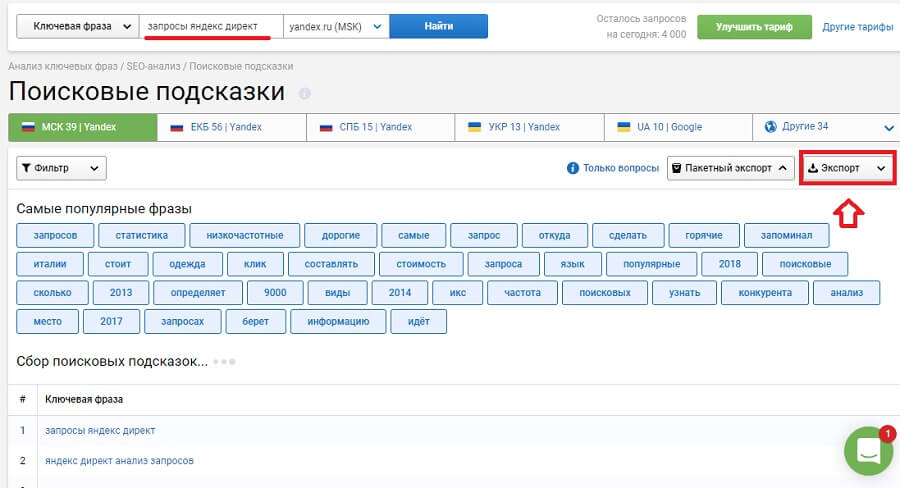
Task: Open the Пакетный экспорт menu
Action: tap(731, 169)
